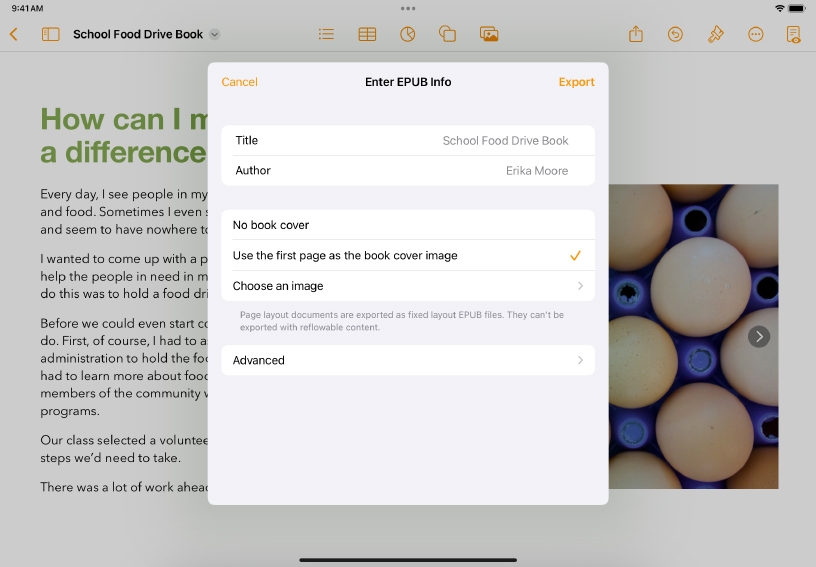The width and height of the screenshot is (816, 567).
Task: Insert a table using the table icon
Action: [367, 34]
